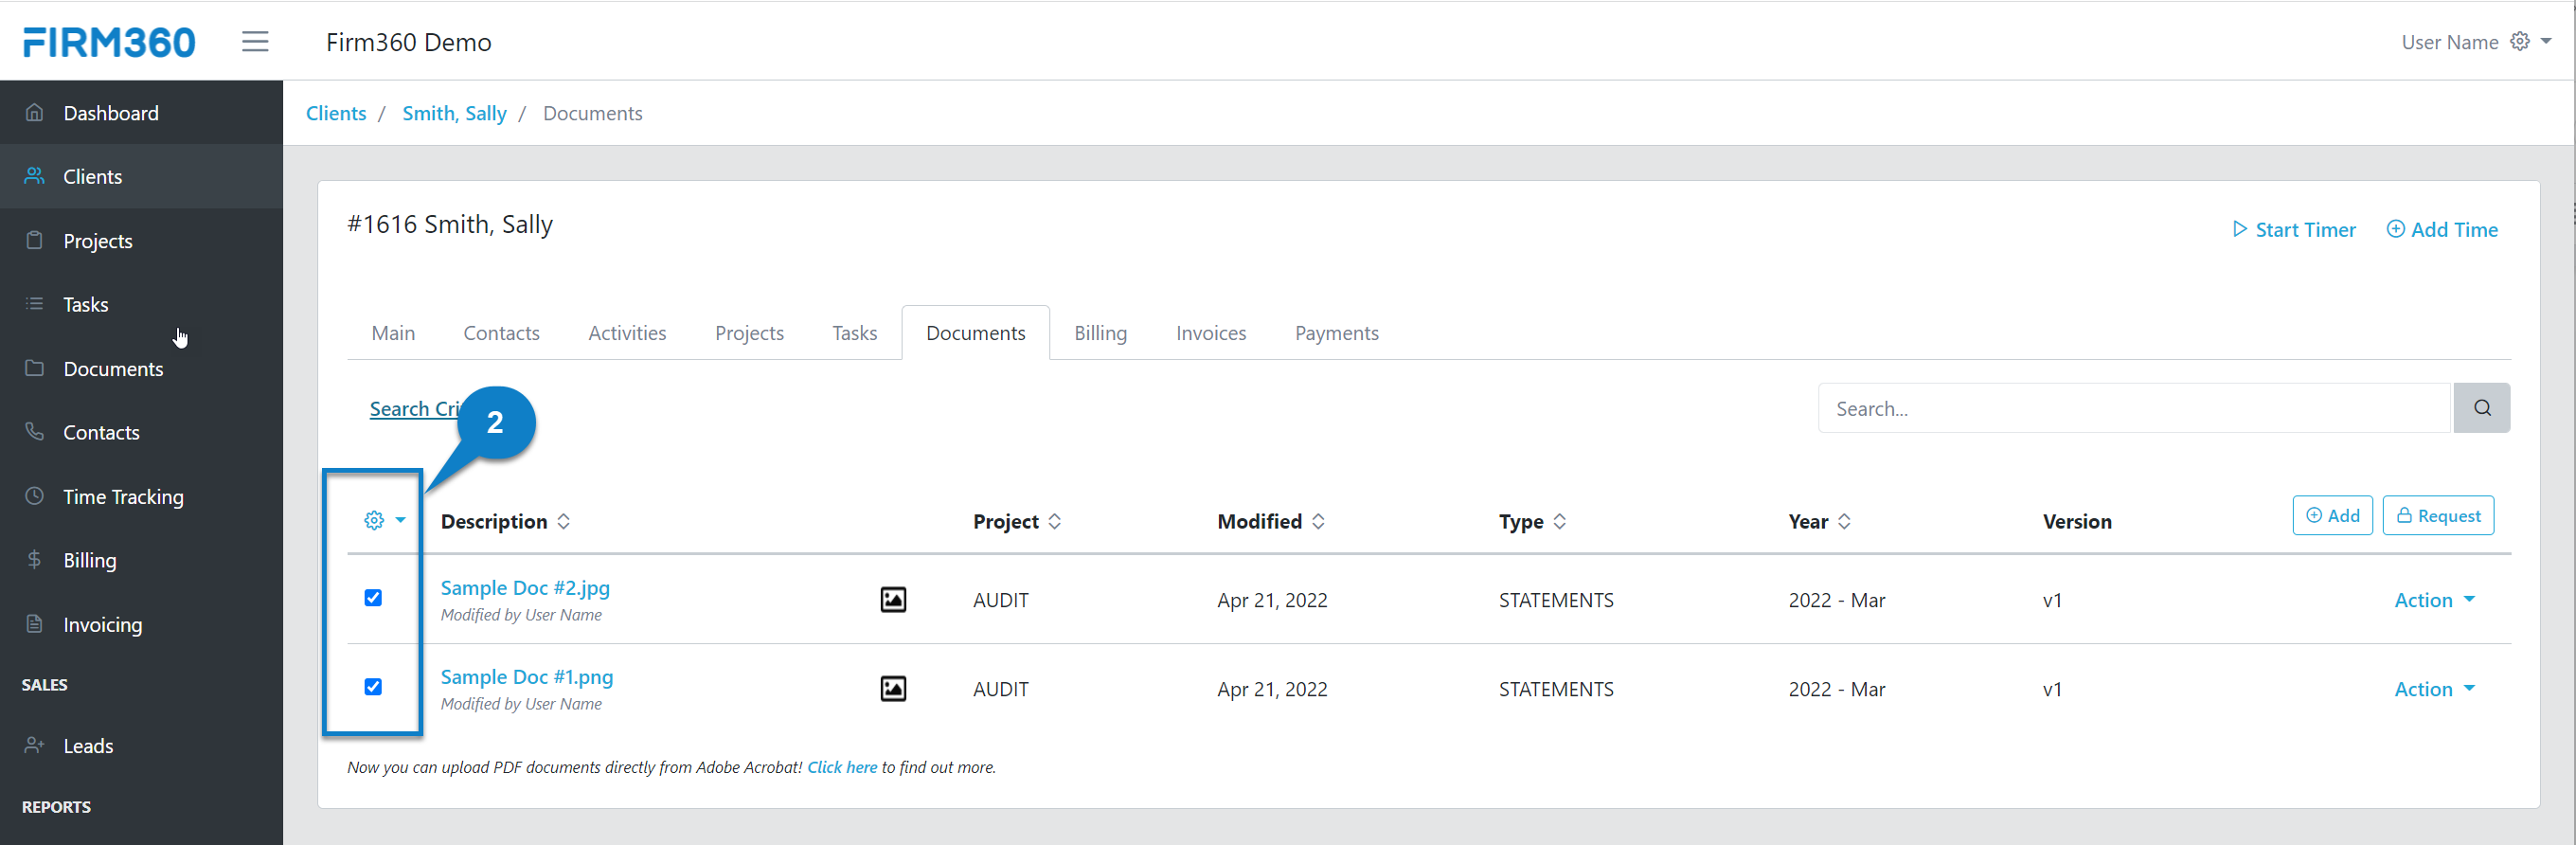Expand the Action dropdown for Sample Doc #1.png

click(2434, 689)
